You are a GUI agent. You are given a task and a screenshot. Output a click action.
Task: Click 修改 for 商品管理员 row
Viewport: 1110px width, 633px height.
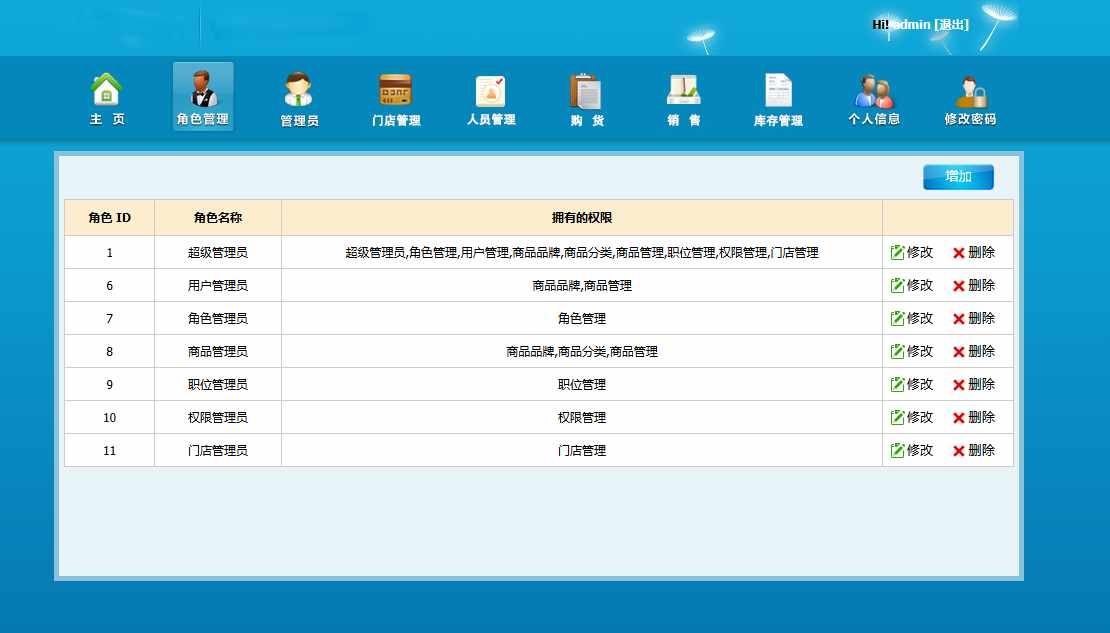coord(912,352)
